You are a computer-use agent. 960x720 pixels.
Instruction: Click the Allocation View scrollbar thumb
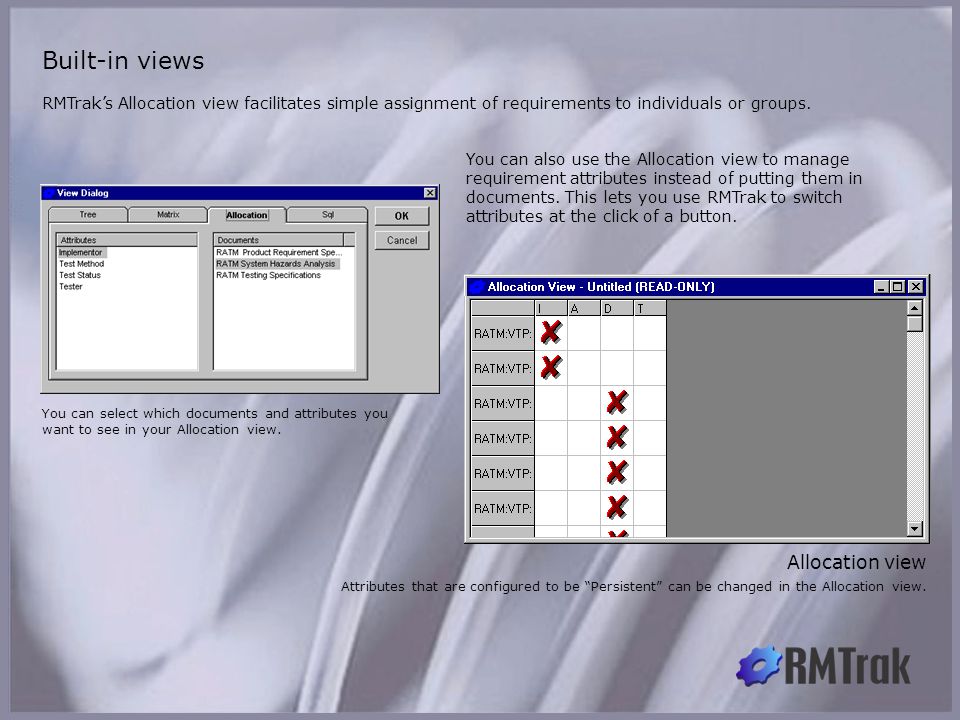pos(915,324)
